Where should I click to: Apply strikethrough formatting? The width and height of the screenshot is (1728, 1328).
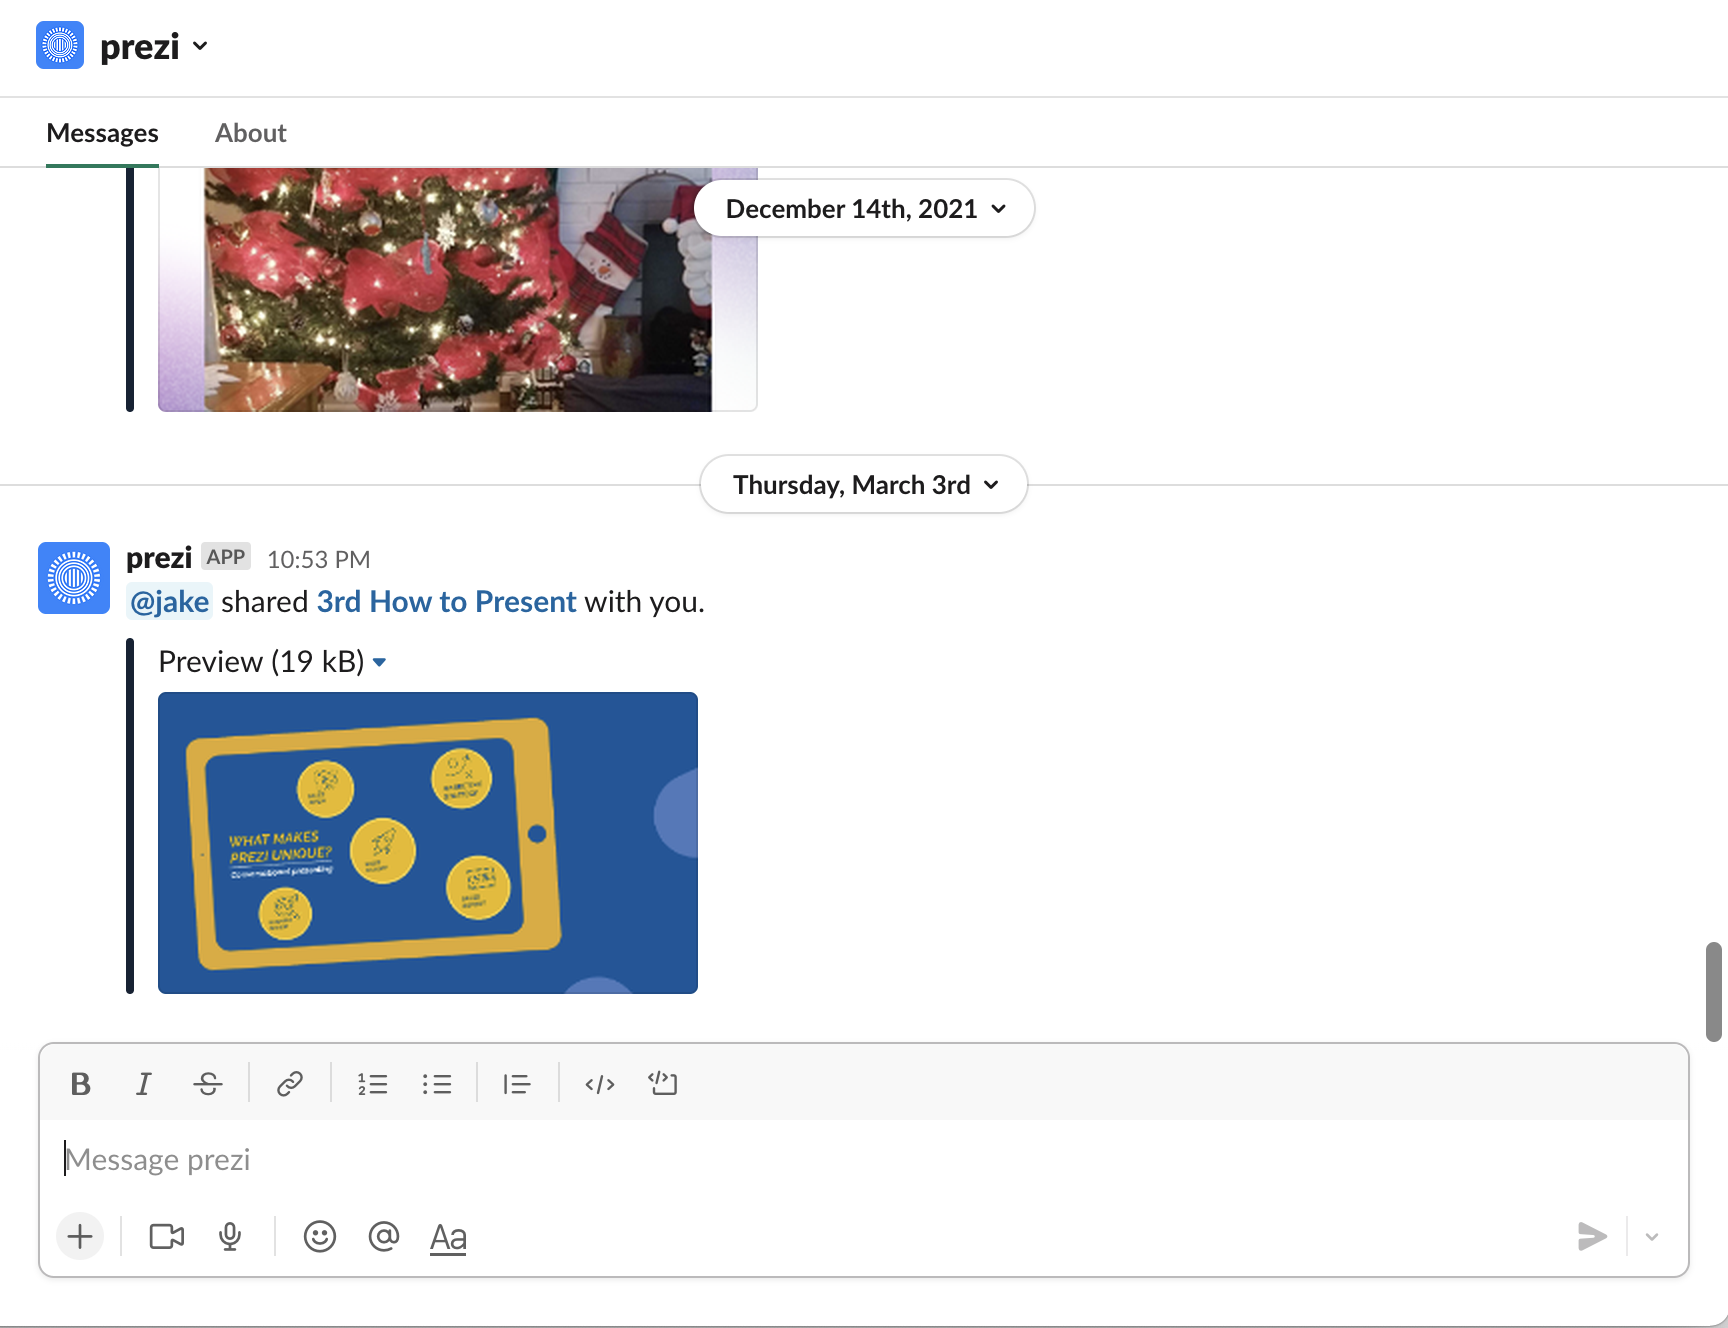click(x=208, y=1084)
